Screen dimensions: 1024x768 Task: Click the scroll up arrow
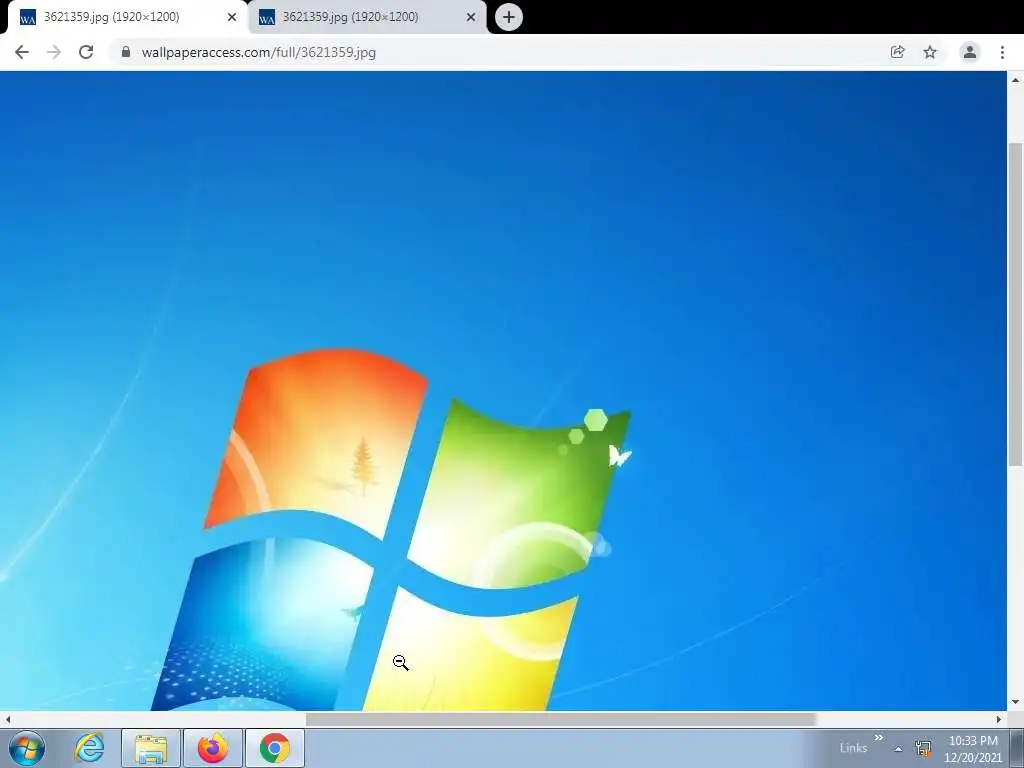tap(1016, 80)
